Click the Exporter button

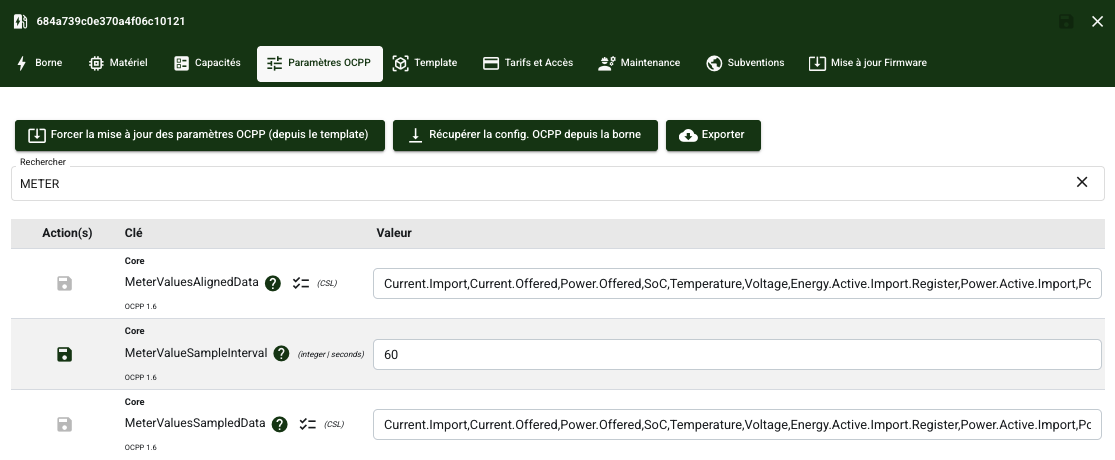tap(713, 135)
